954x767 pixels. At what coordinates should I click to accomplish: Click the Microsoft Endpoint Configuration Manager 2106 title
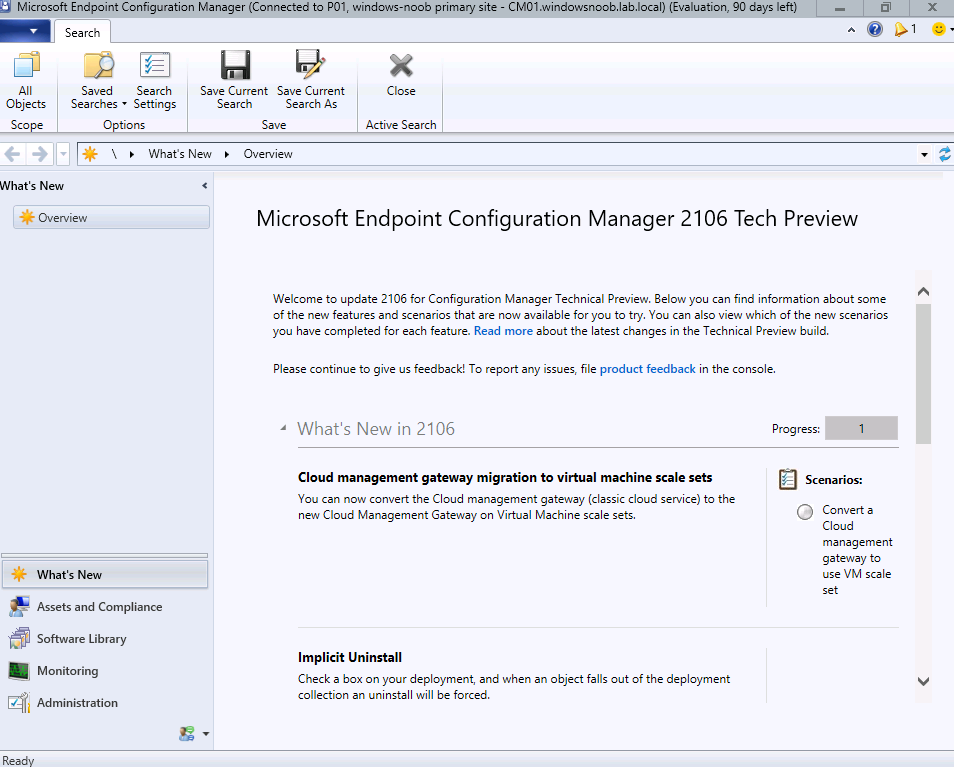click(x=557, y=218)
